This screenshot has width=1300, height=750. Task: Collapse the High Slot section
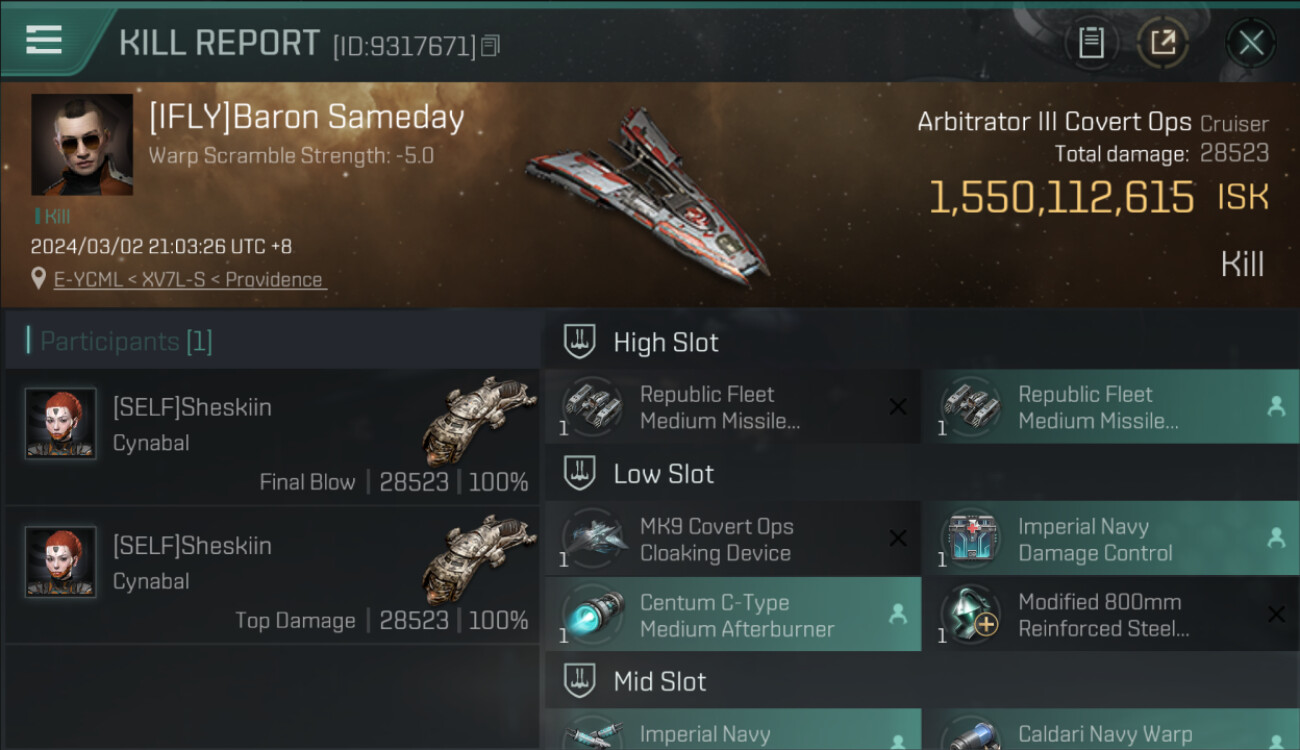(580, 342)
